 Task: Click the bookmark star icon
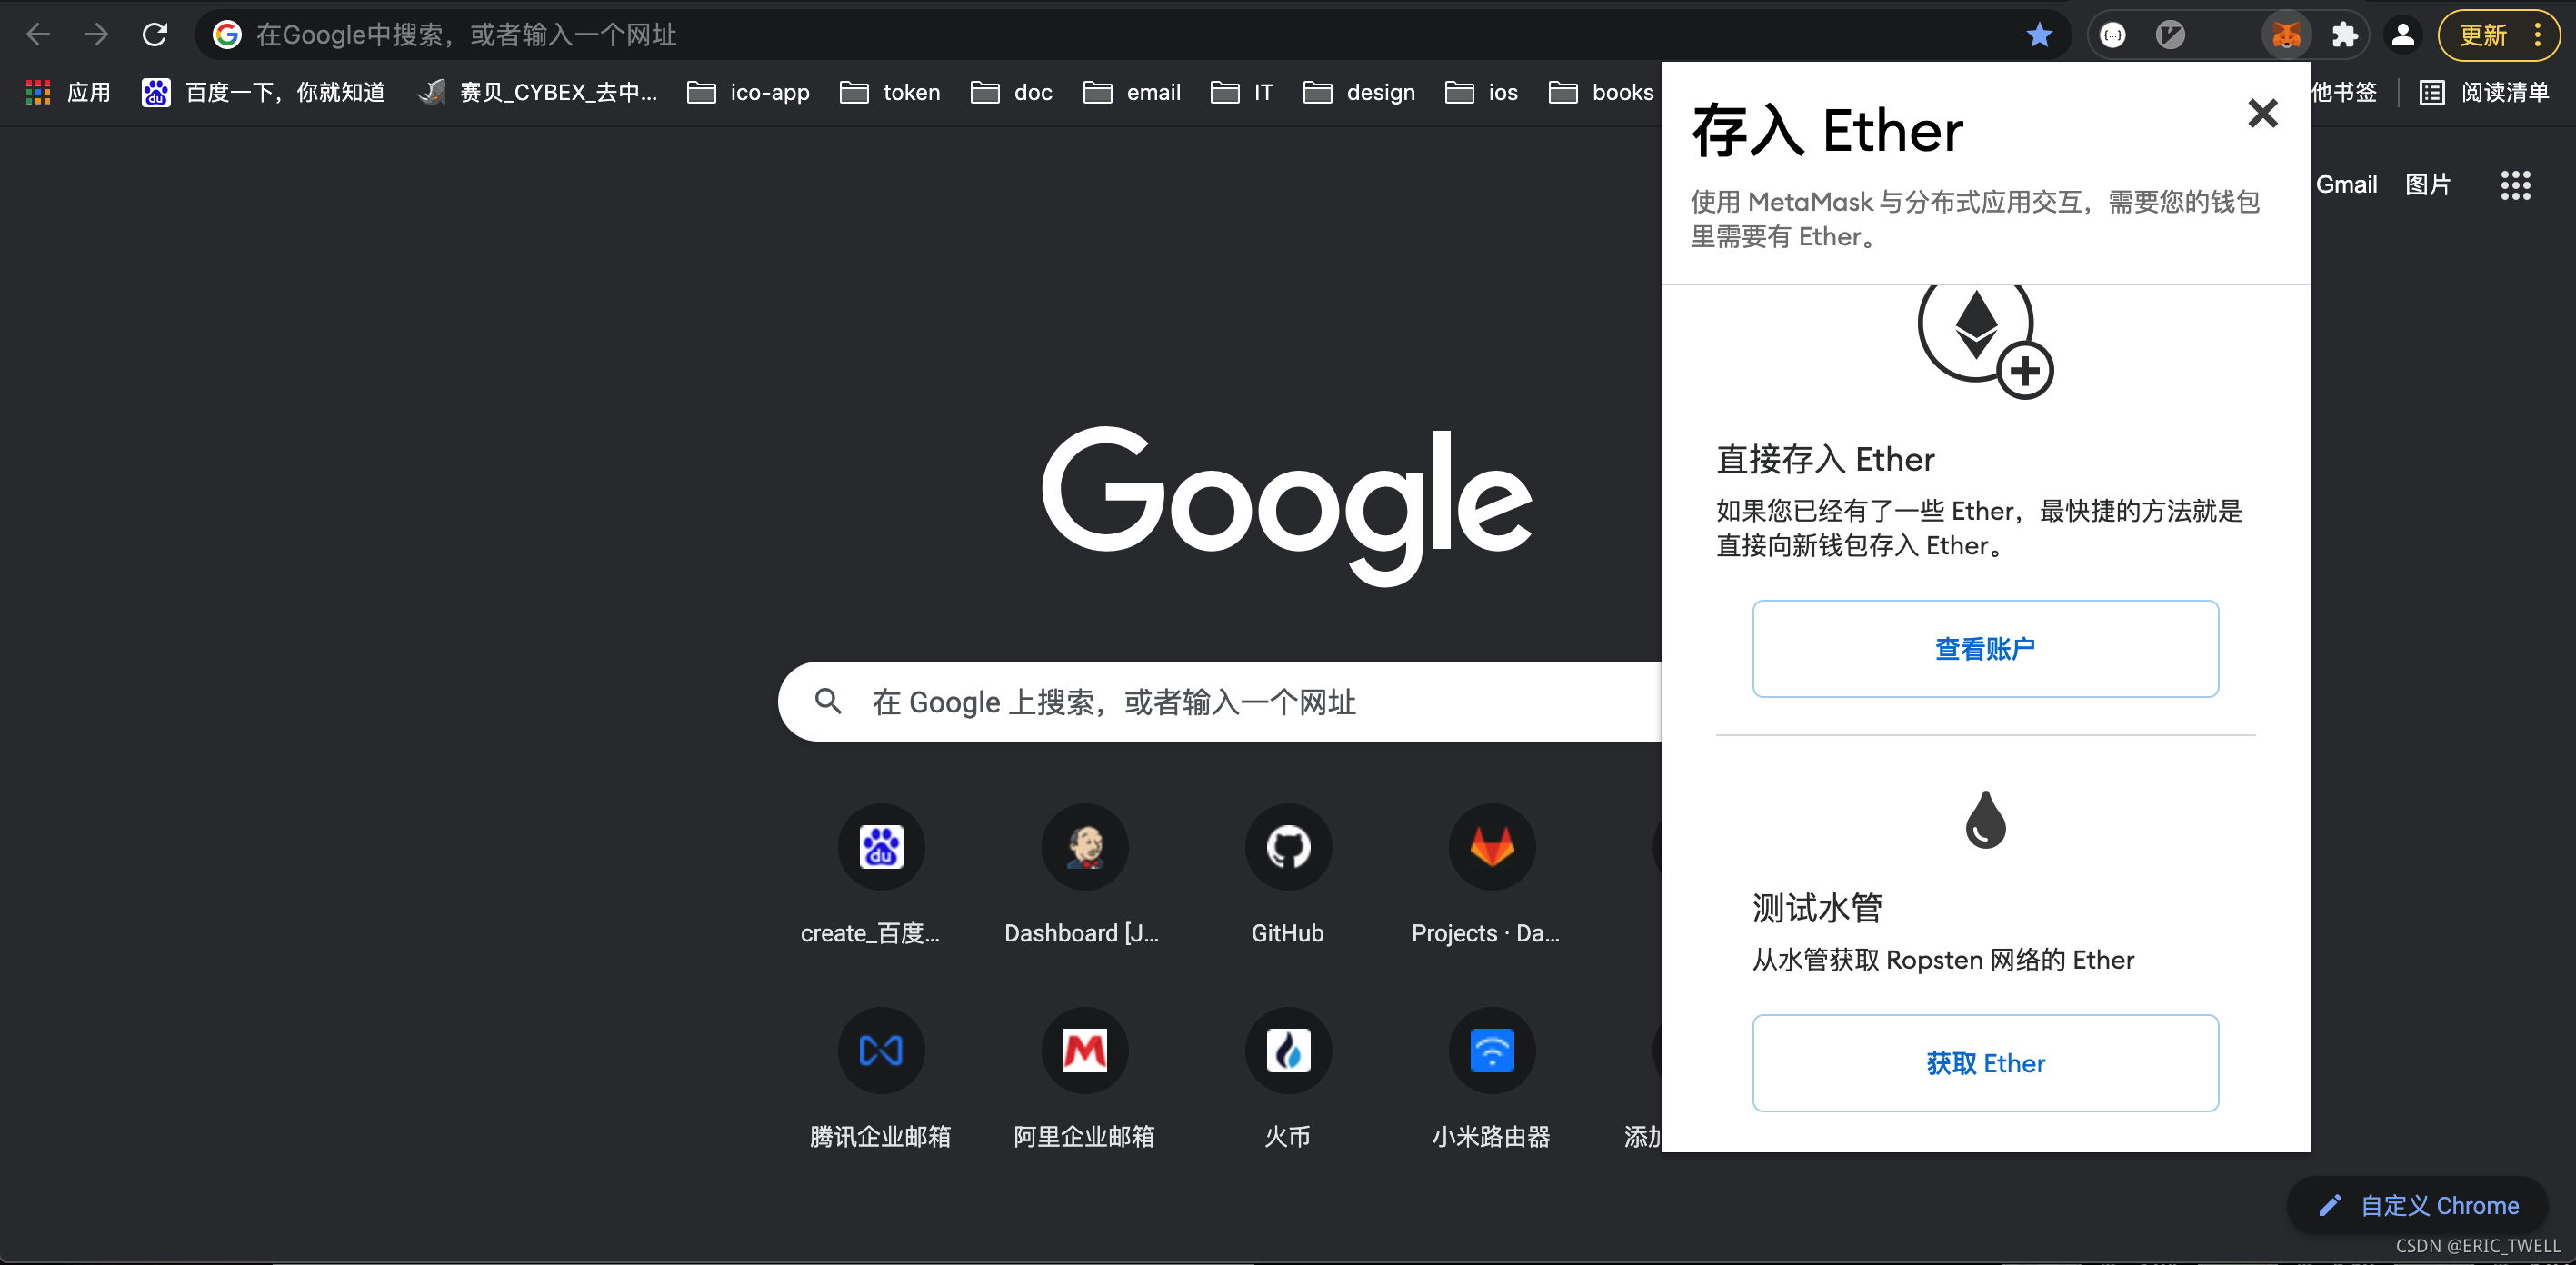pos(2039,35)
